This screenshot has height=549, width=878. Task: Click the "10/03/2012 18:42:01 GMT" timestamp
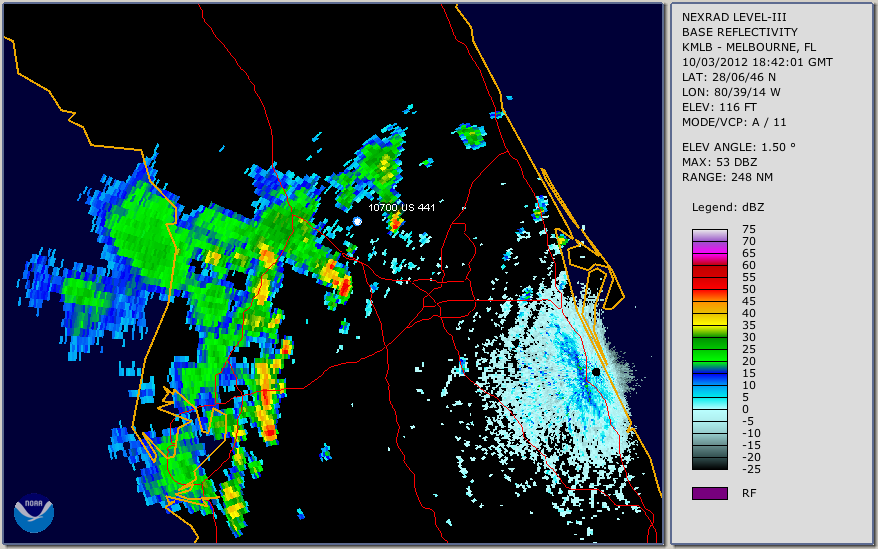[757, 62]
